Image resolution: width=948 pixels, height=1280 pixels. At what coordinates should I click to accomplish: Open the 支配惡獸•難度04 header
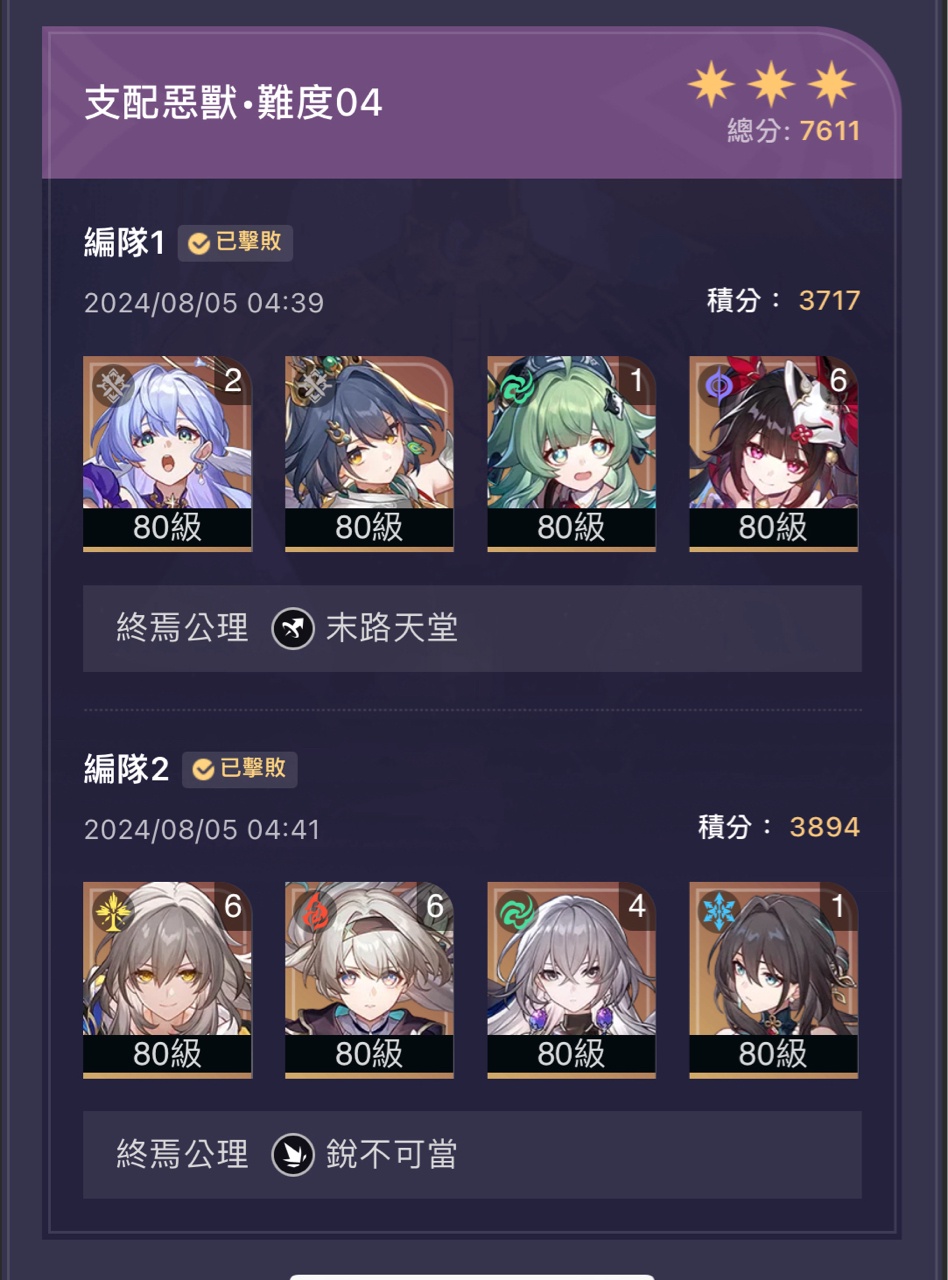tap(233, 104)
